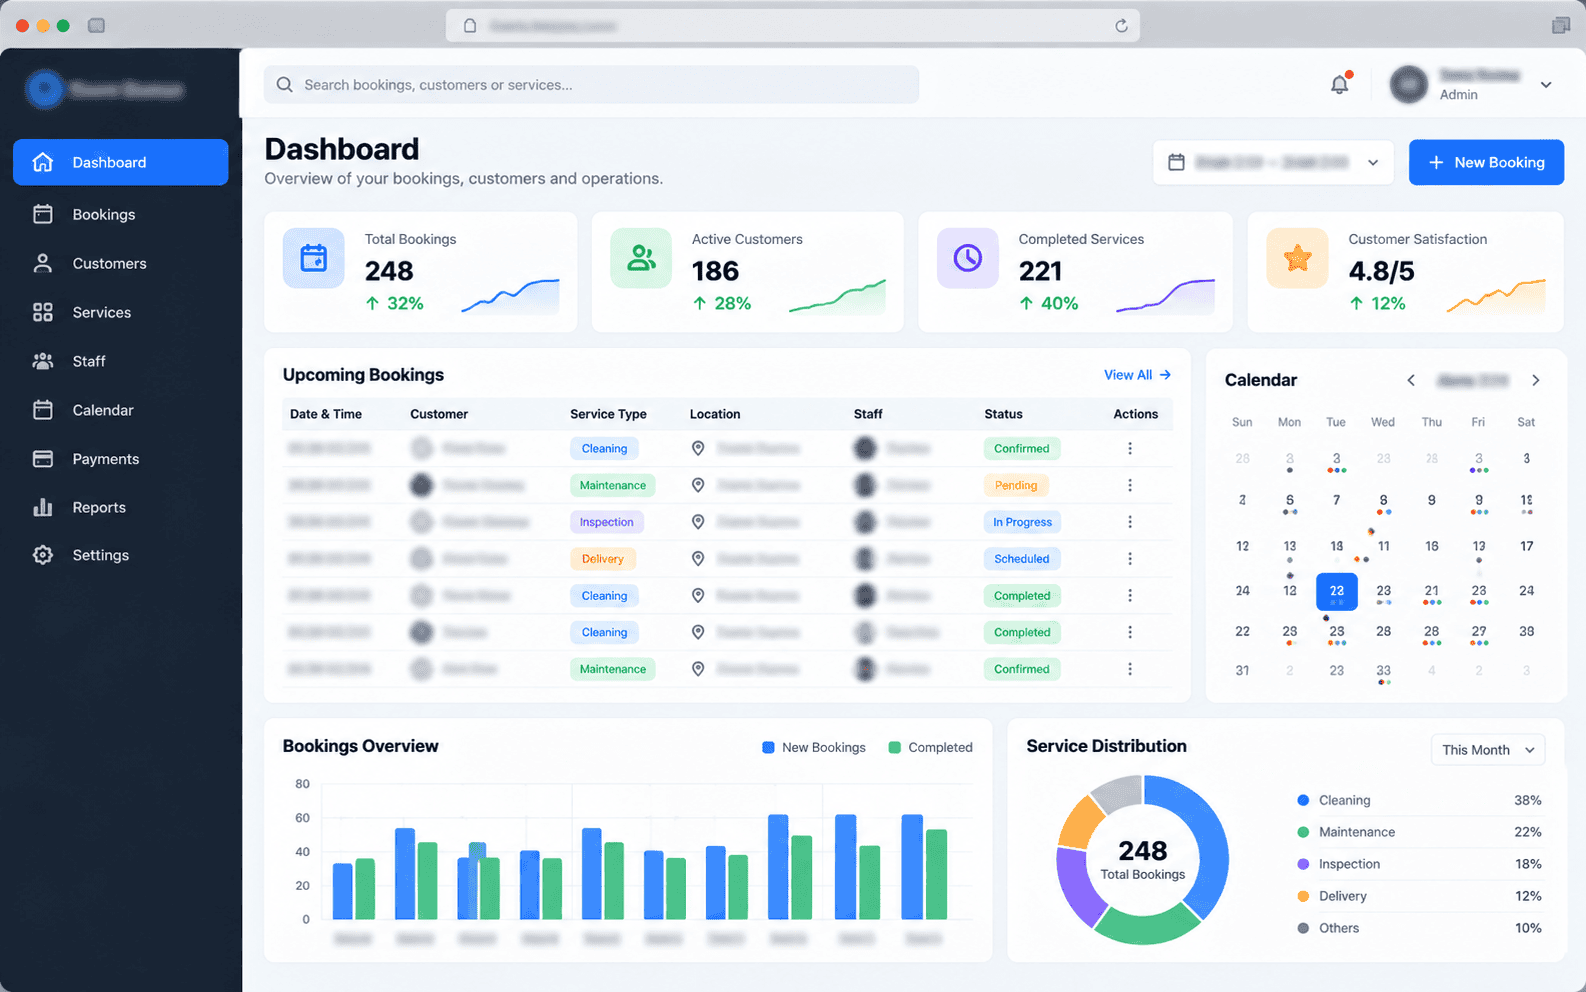Click the Scheduled status badge
This screenshot has height=992, width=1586.
(x=1021, y=559)
